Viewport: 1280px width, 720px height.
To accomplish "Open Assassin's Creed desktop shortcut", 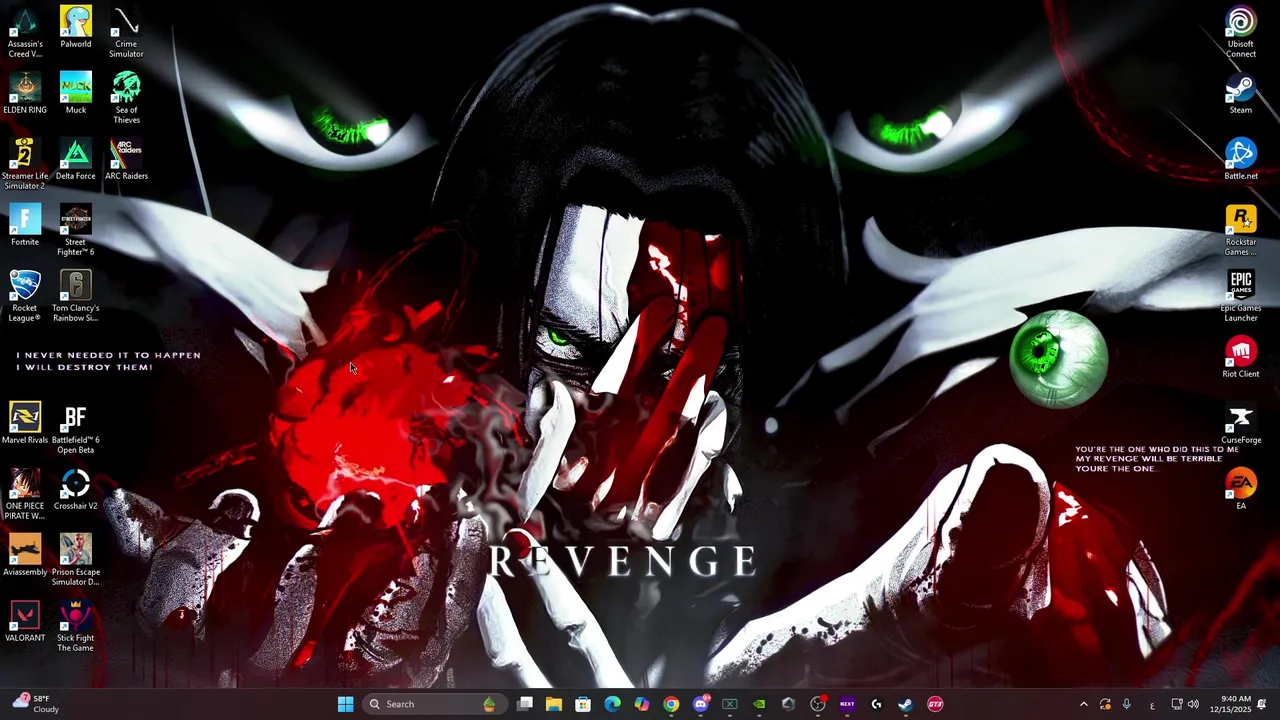I will [25, 32].
